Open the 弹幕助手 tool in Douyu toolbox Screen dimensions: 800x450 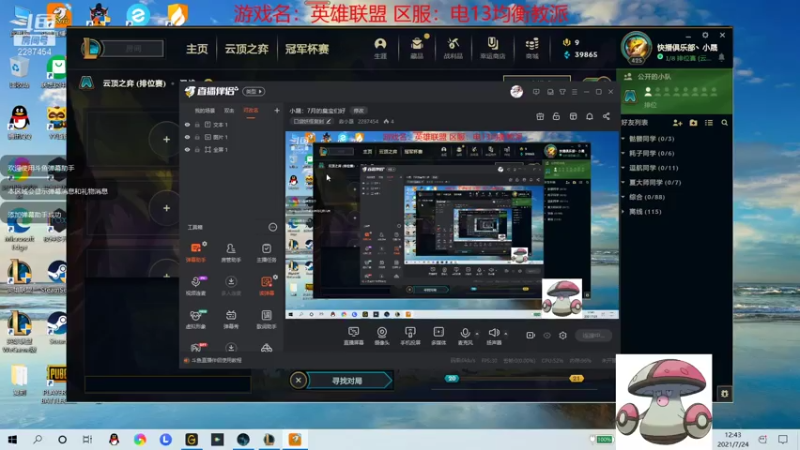[x=195, y=252]
